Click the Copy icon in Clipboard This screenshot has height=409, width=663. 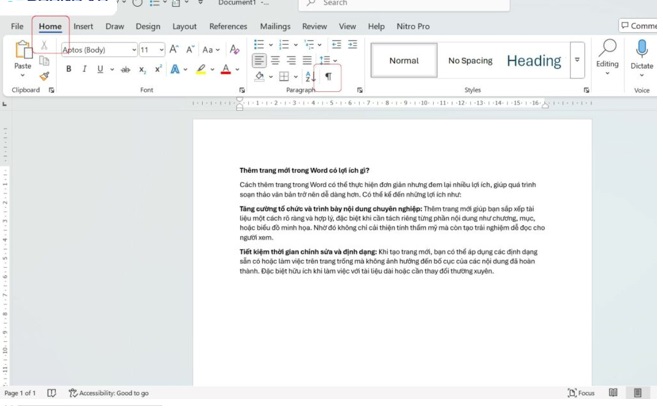[x=44, y=61]
